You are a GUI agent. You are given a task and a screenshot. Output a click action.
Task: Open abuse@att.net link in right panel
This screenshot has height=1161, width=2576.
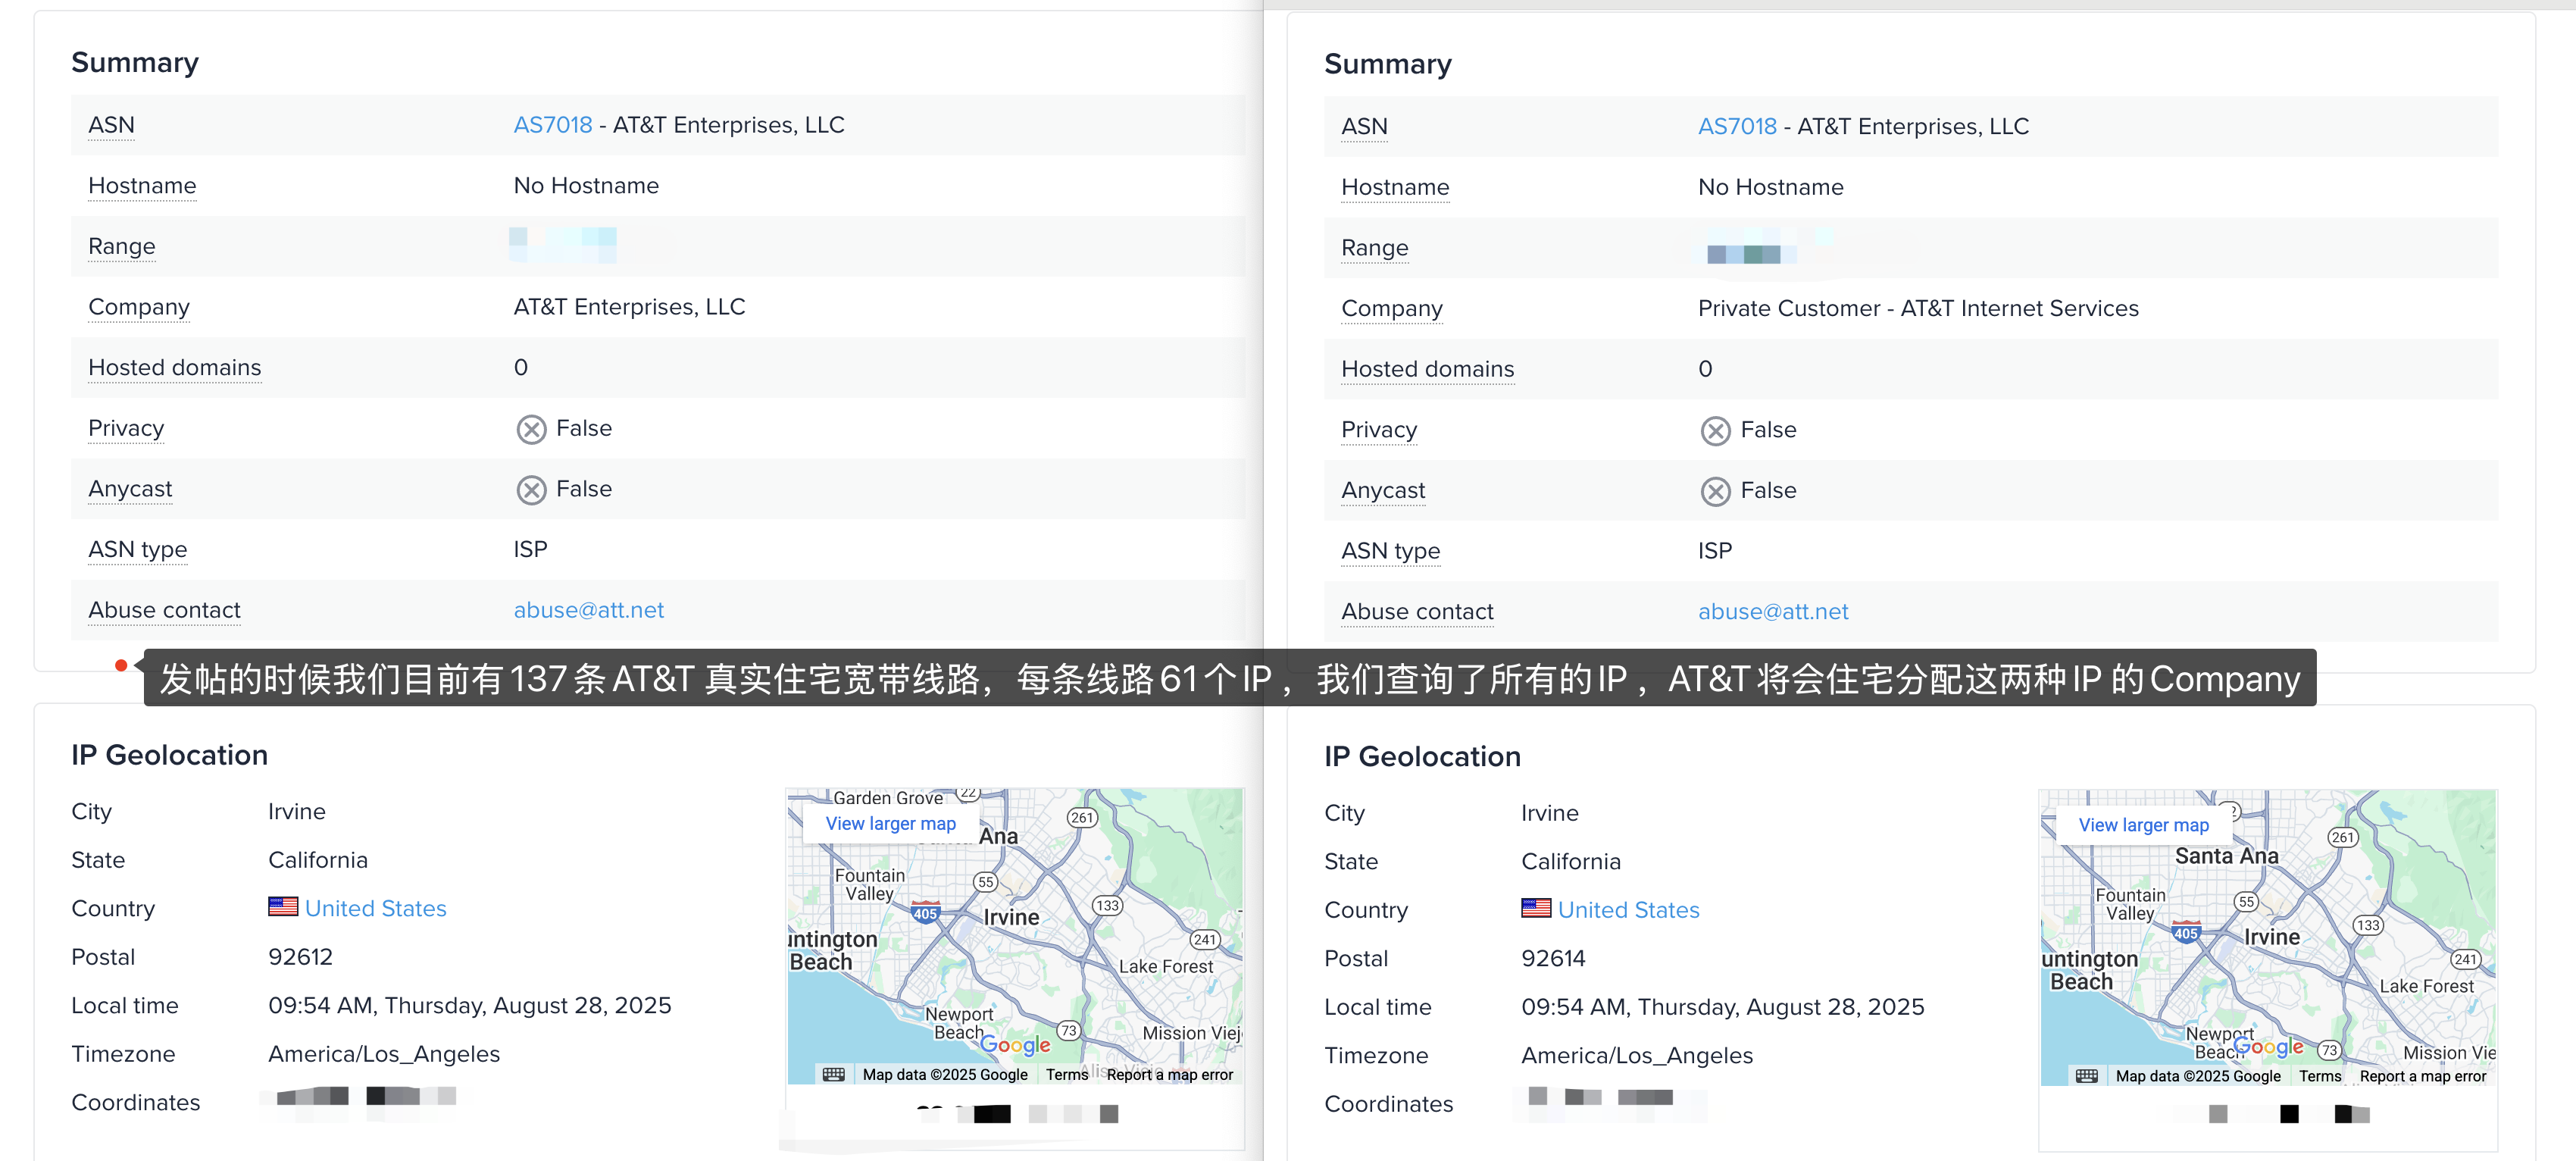pos(1772,612)
